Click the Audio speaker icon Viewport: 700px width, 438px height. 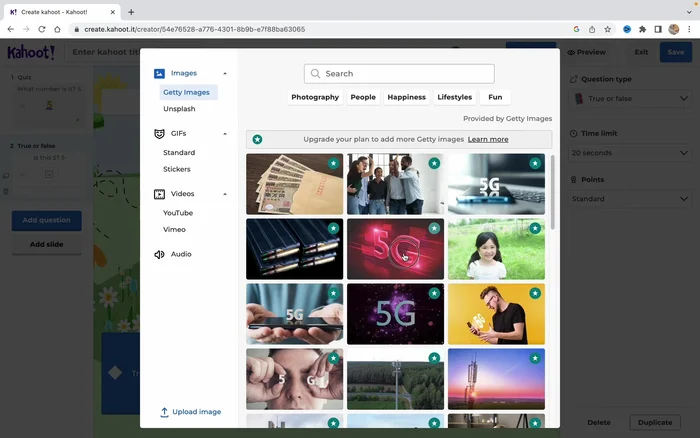point(160,254)
